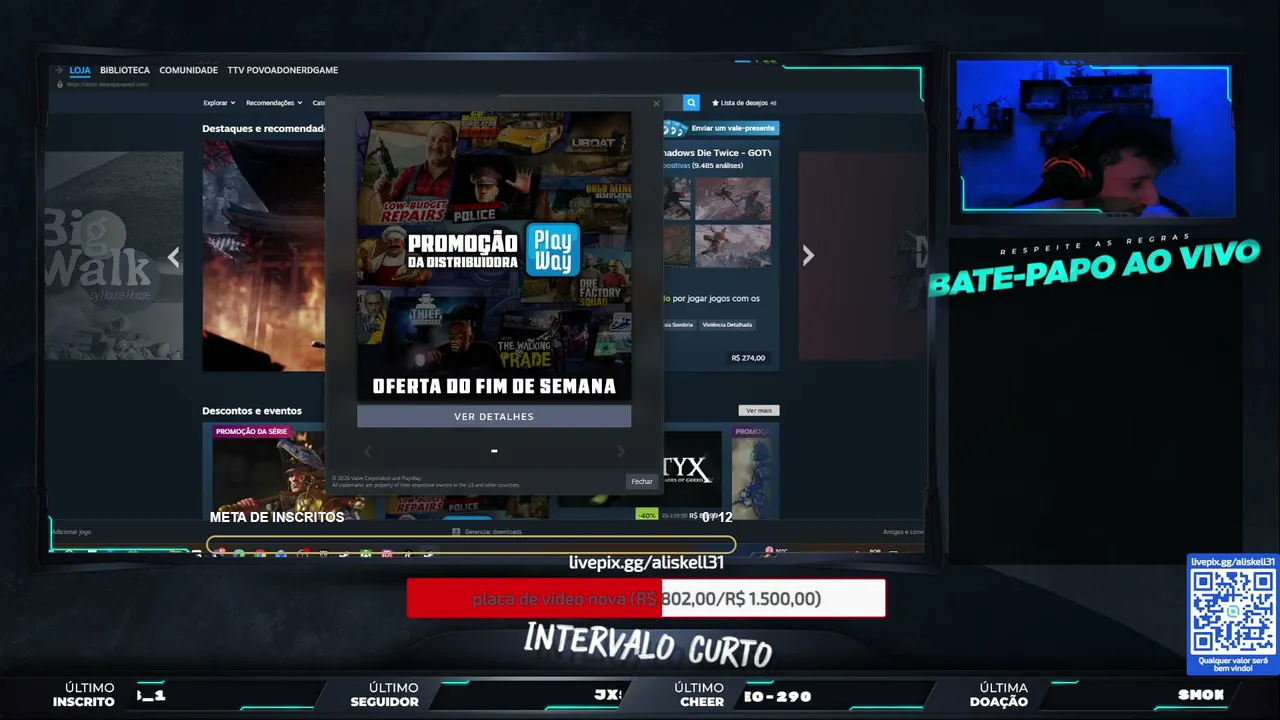Close the PlayWay promotion popup with the X

point(656,103)
